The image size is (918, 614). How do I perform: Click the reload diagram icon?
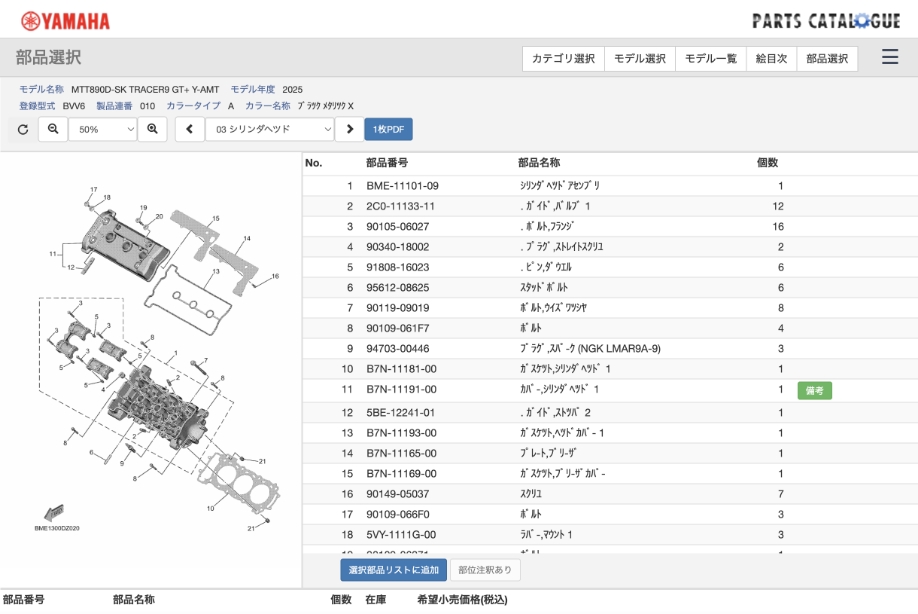pos(23,129)
